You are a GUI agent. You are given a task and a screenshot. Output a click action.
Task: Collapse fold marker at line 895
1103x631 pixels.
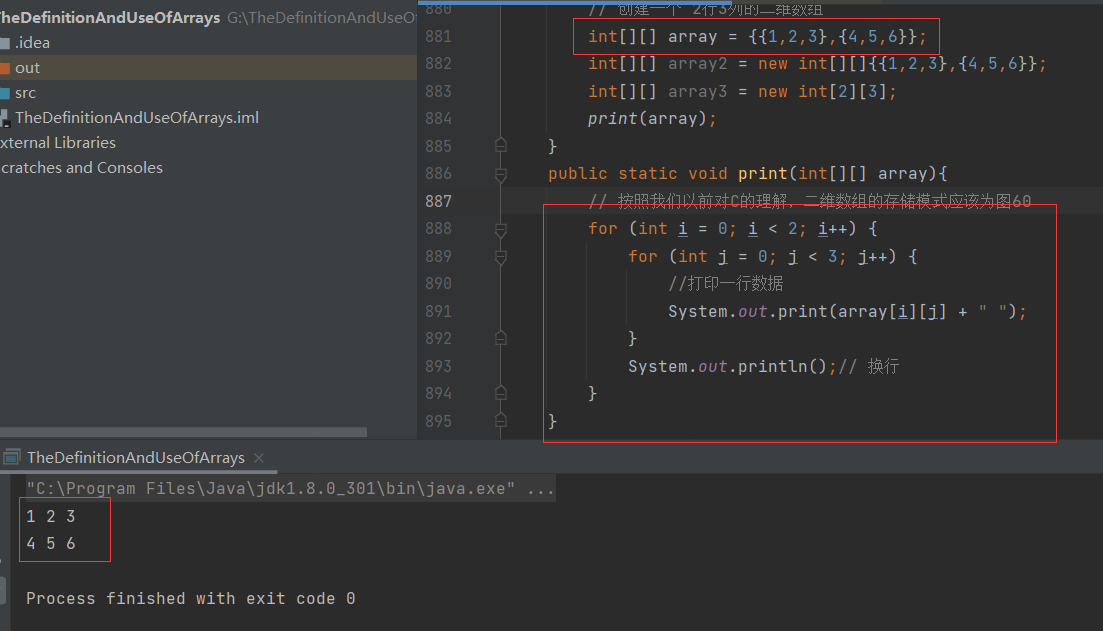click(x=501, y=421)
